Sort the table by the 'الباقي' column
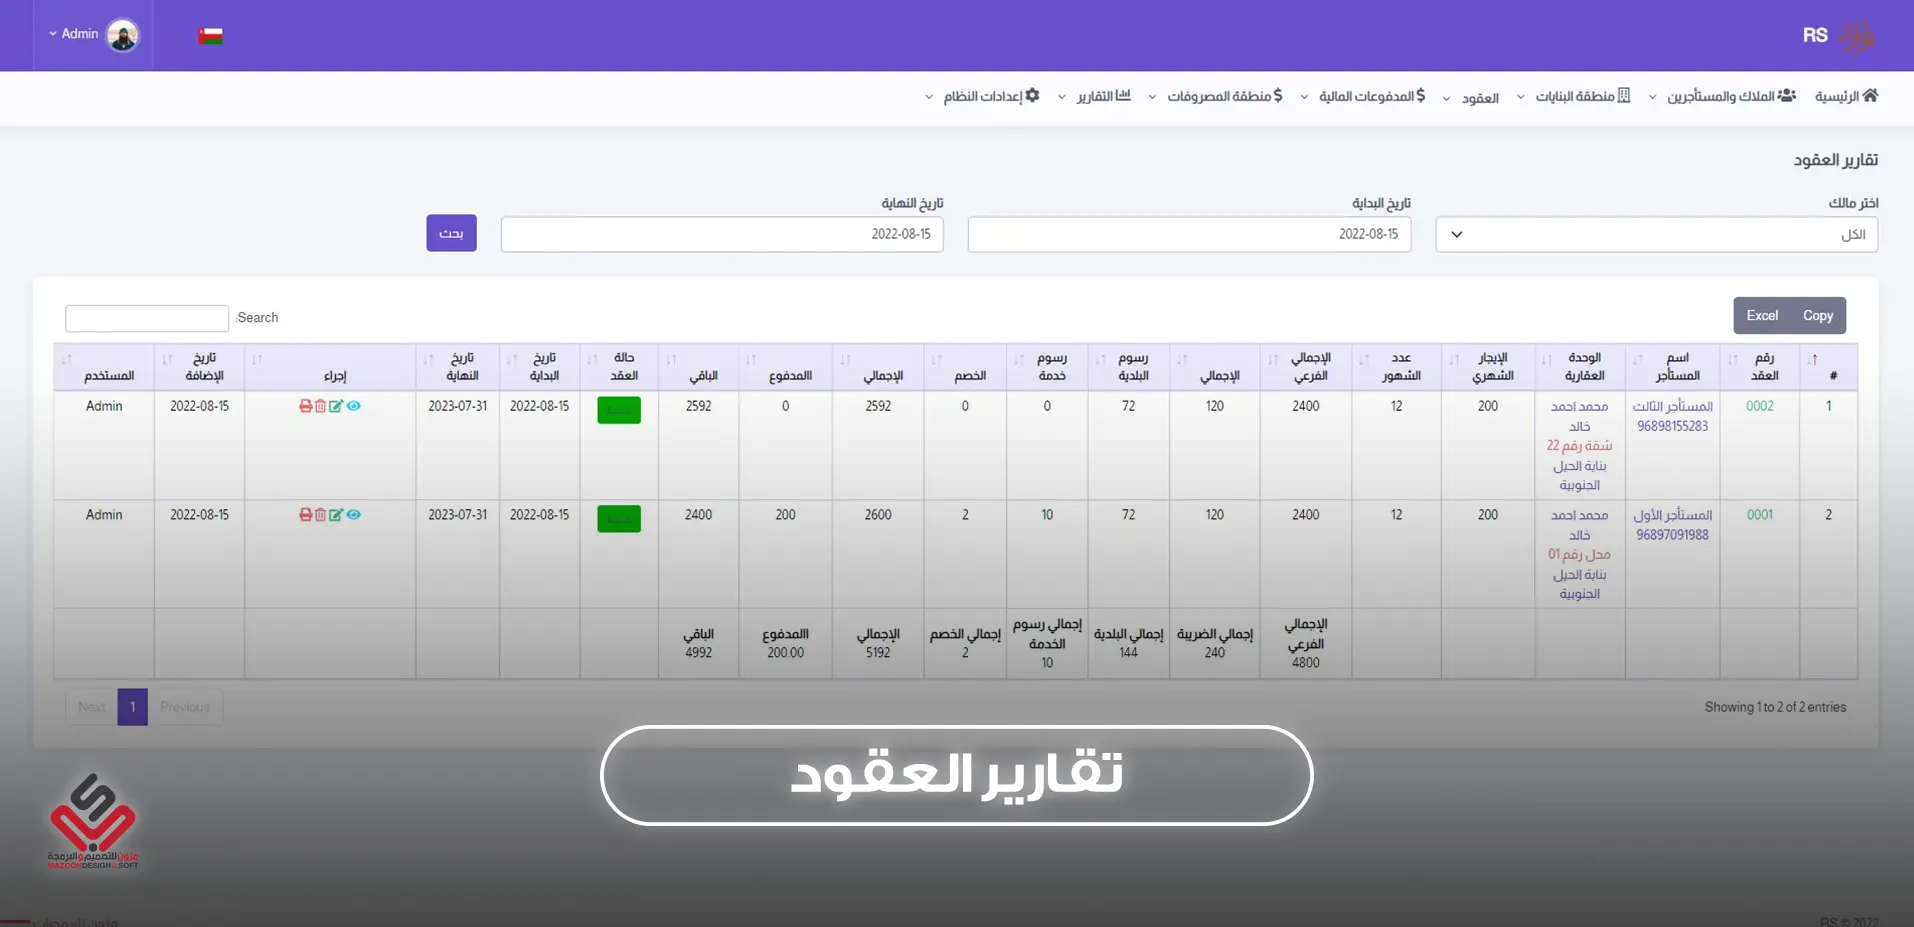Screen dimensions: 1914x927 click(x=699, y=367)
